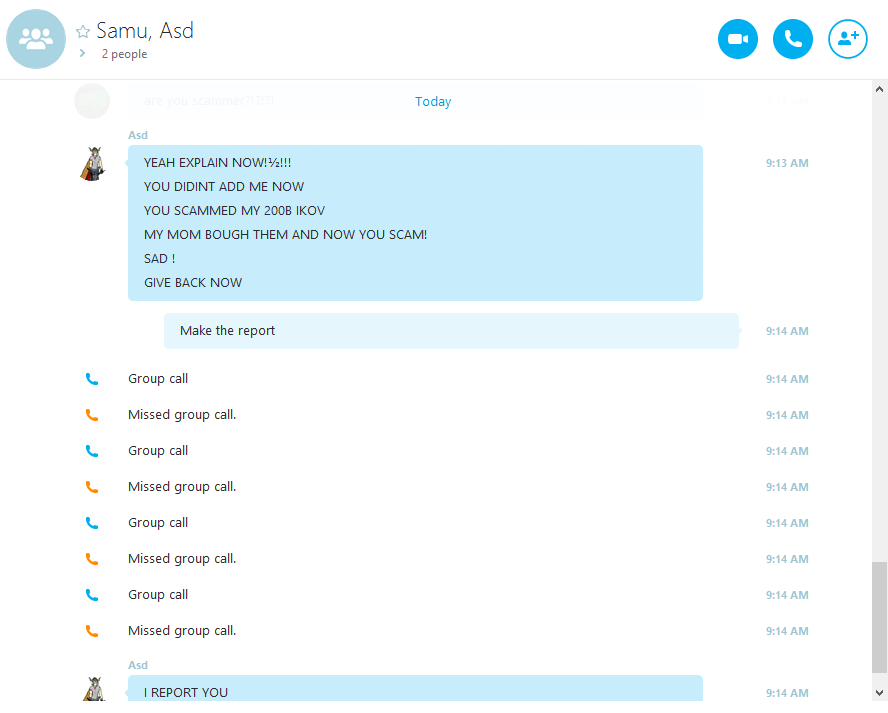
Task: Click the line 'YOU DIDINT ADD ME NOW'
Action: coord(224,187)
